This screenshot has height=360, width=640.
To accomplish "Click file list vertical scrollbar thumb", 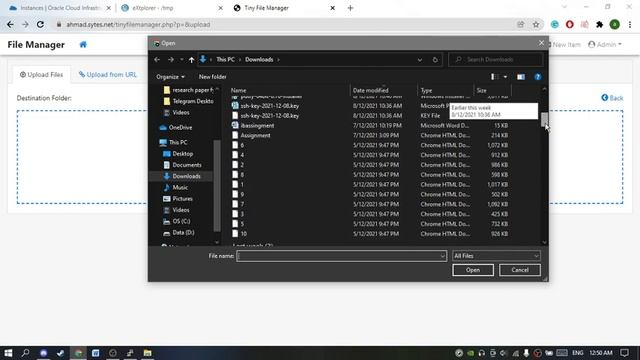I will [544, 120].
